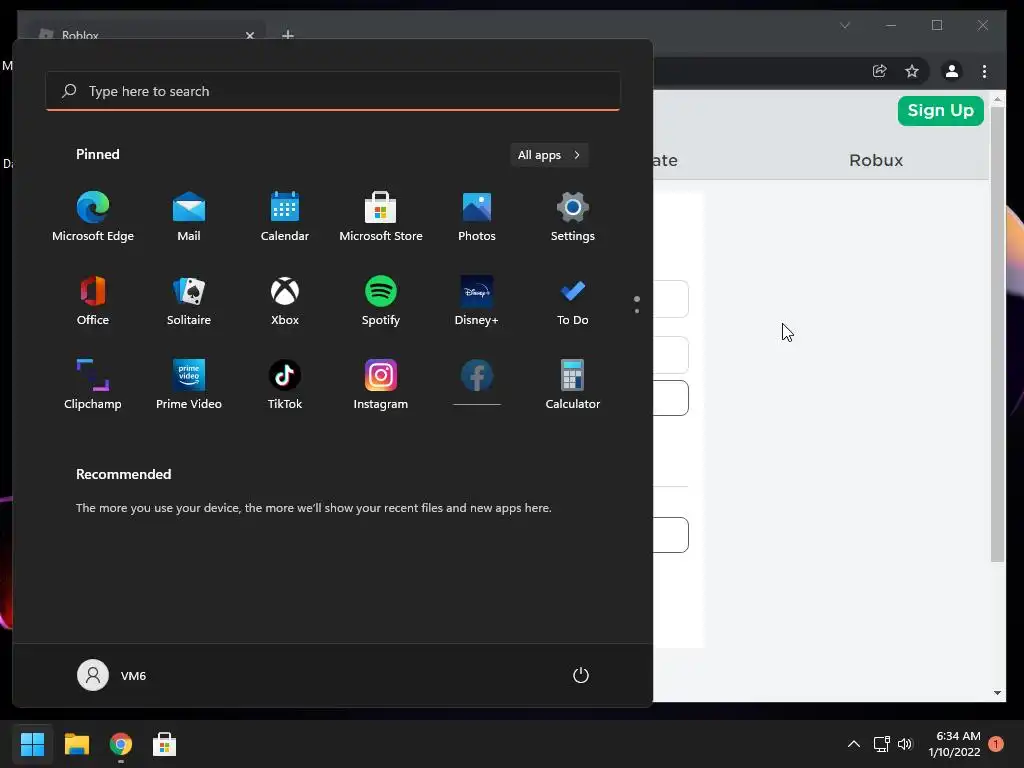This screenshot has height=768, width=1024.
Task: Click the Chrome page vertical scrollbar
Action: [997, 333]
